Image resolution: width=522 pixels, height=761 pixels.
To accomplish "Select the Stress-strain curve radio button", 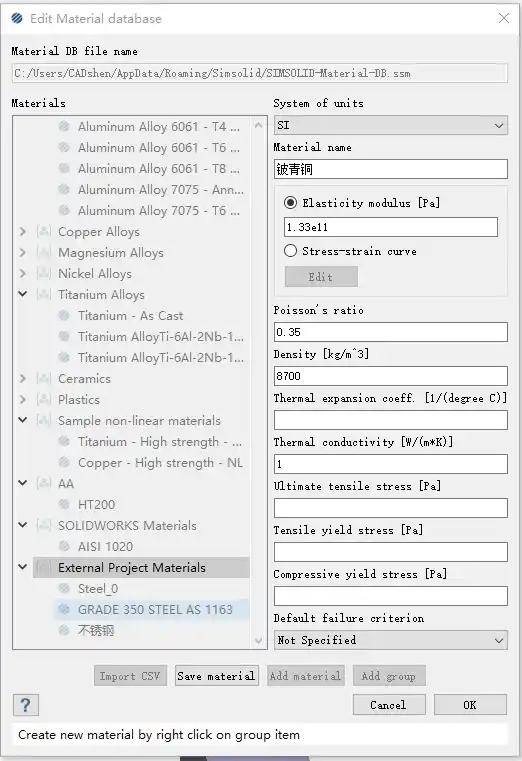I will point(290,251).
